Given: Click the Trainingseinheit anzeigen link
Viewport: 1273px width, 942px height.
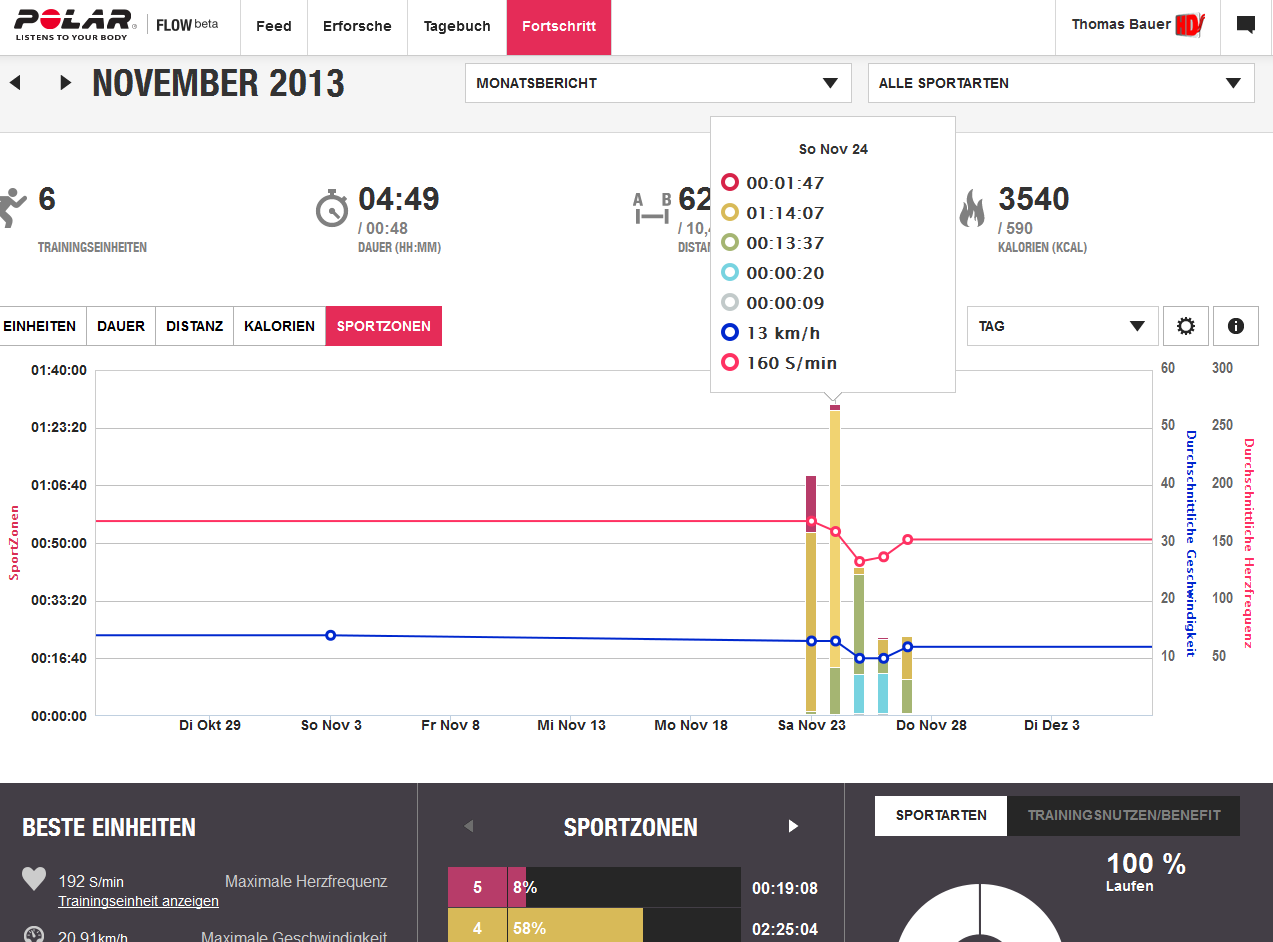Looking at the screenshot, I should [138, 901].
